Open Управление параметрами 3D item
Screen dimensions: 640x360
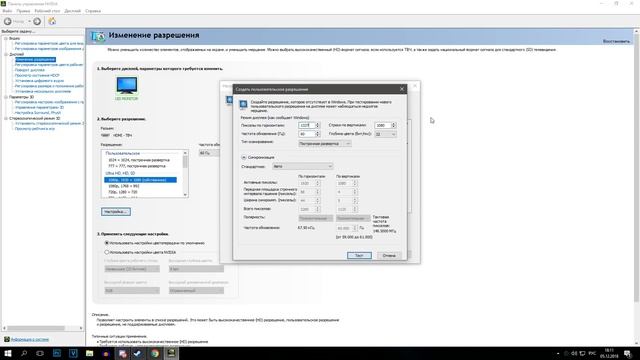click(39, 107)
